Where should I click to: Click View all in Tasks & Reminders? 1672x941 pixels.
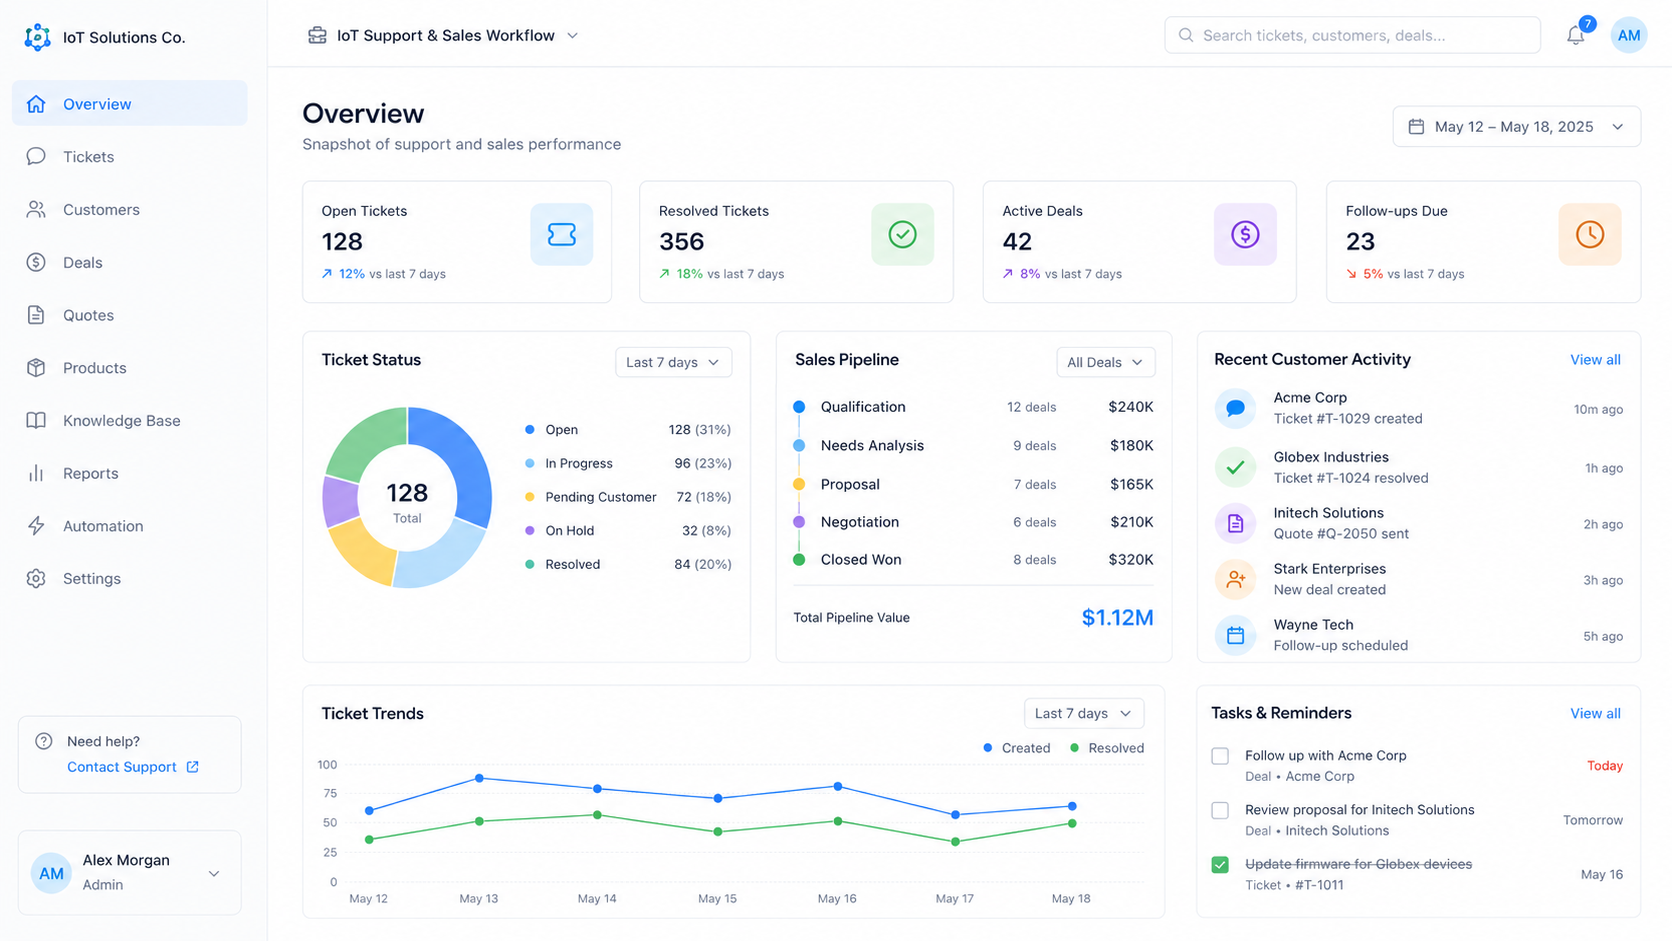(1595, 714)
